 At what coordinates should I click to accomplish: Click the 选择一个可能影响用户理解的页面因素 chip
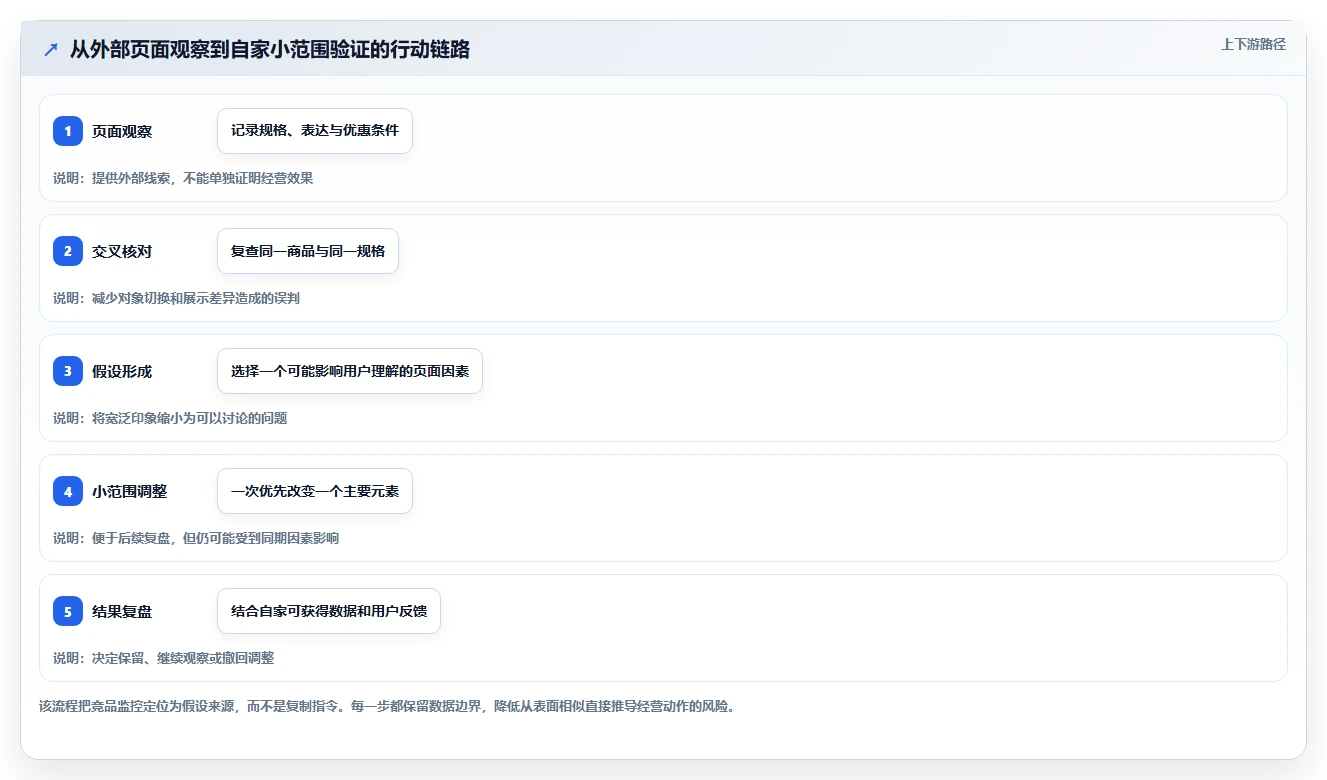[x=350, y=371]
